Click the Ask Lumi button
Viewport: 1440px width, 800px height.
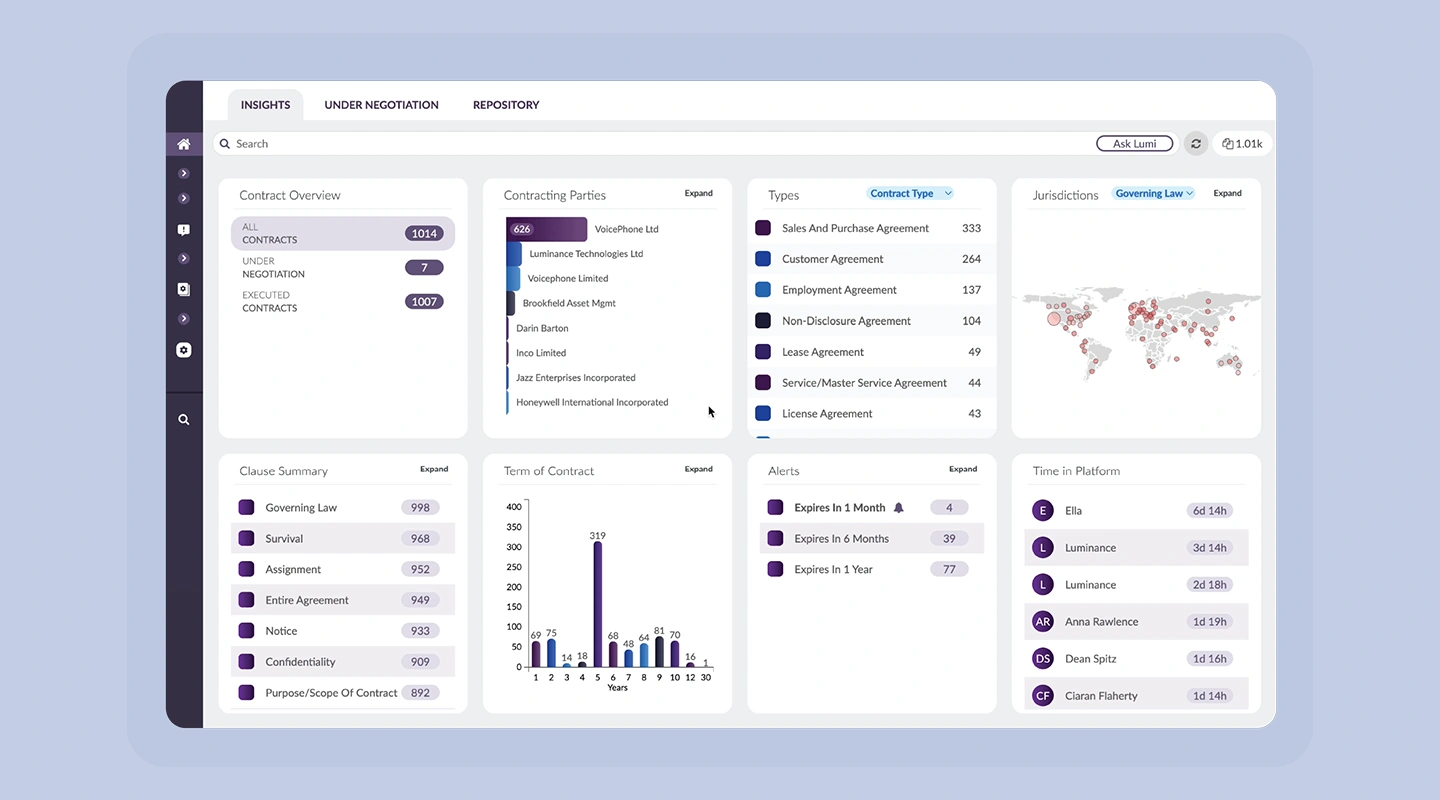(x=1135, y=144)
